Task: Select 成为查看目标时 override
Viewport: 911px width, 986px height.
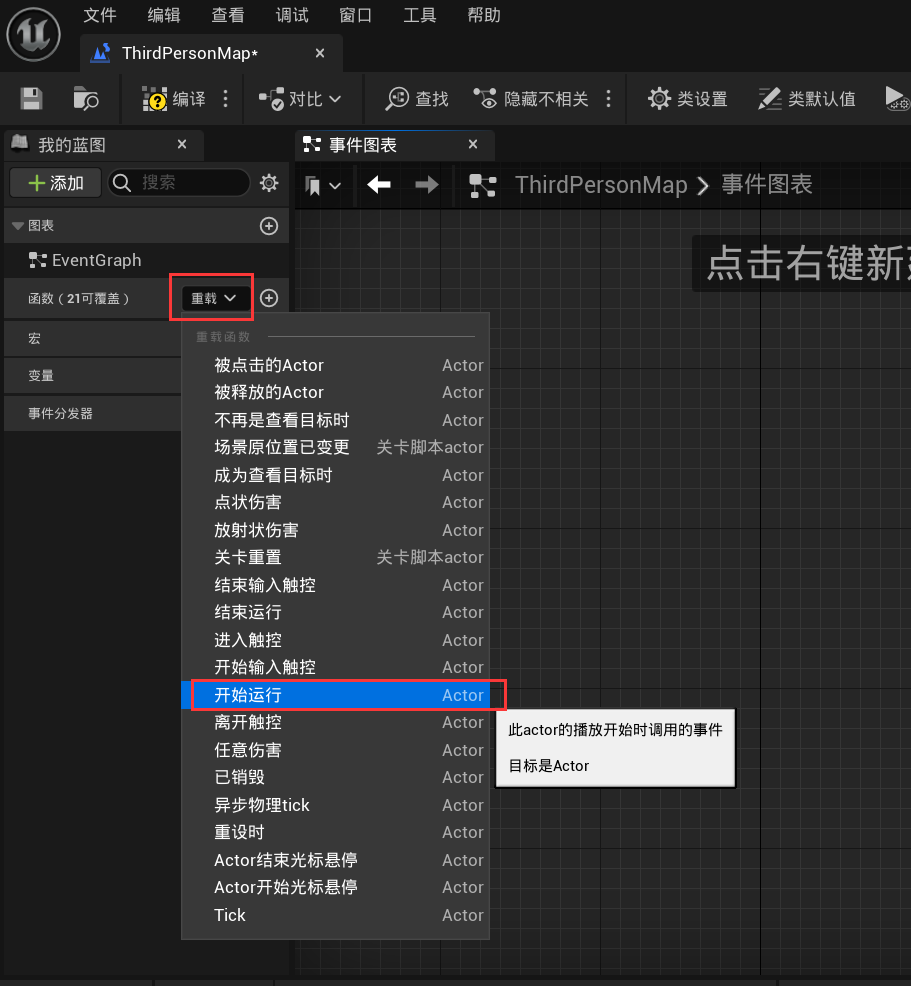Action: tap(335, 475)
